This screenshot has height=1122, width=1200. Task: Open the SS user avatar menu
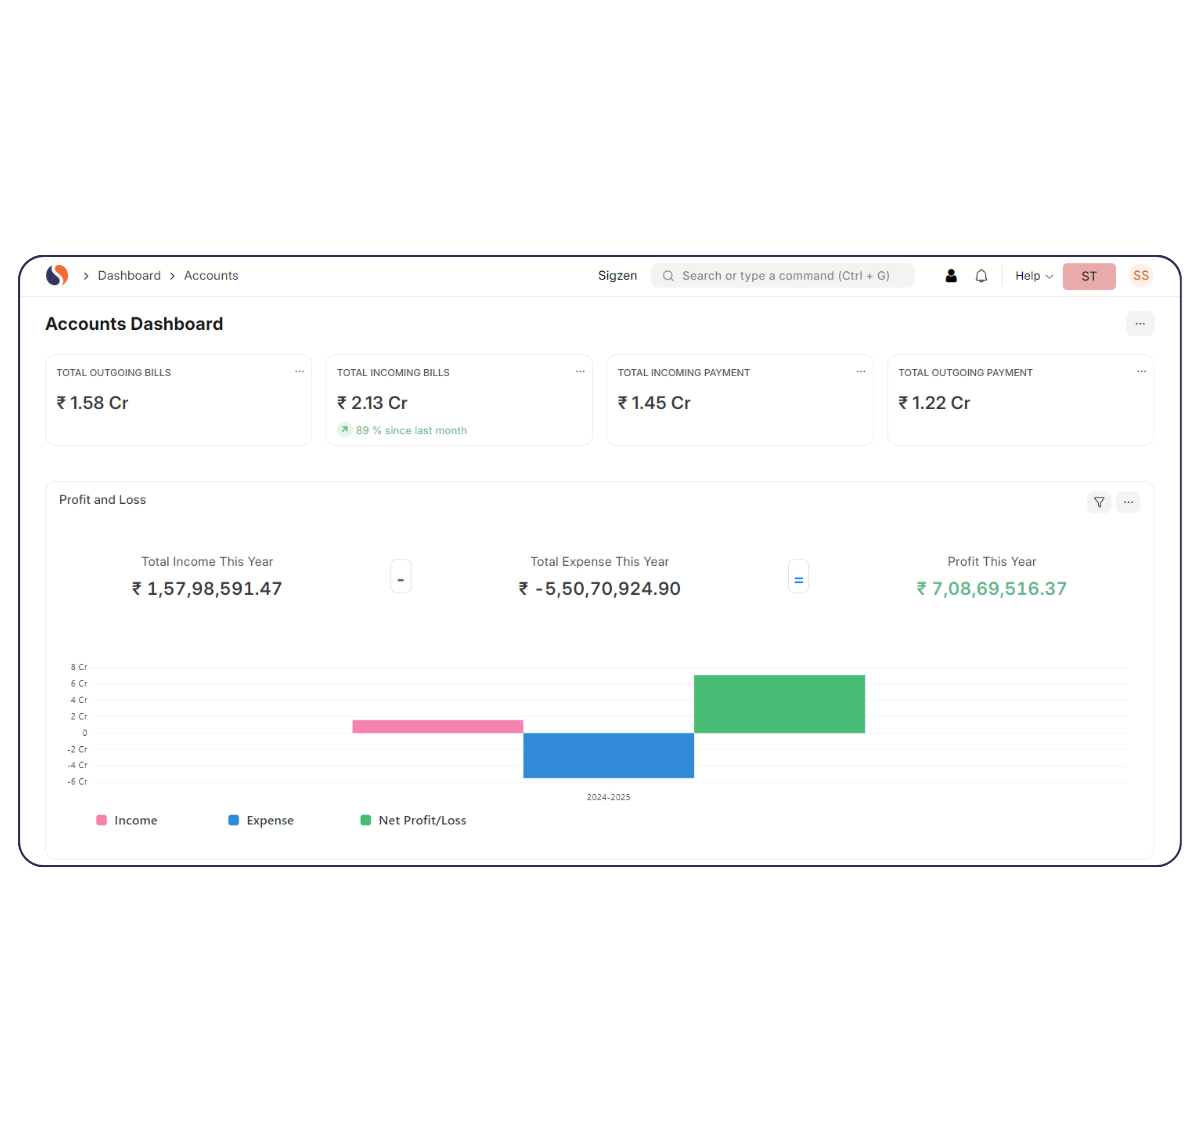click(x=1141, y=276)
